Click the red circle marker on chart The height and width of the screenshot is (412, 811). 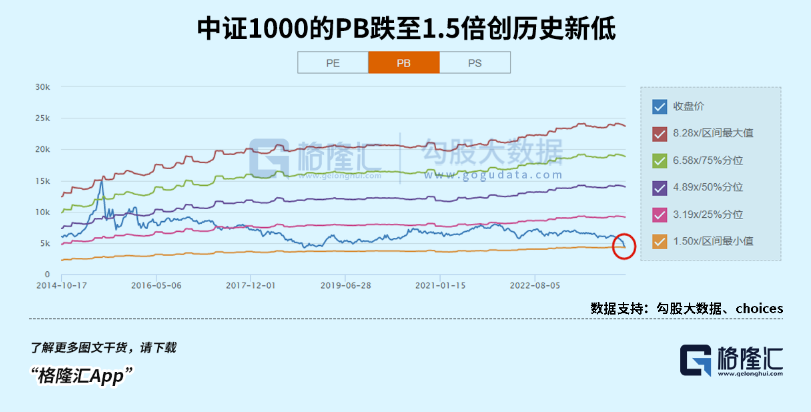point(624,244)
